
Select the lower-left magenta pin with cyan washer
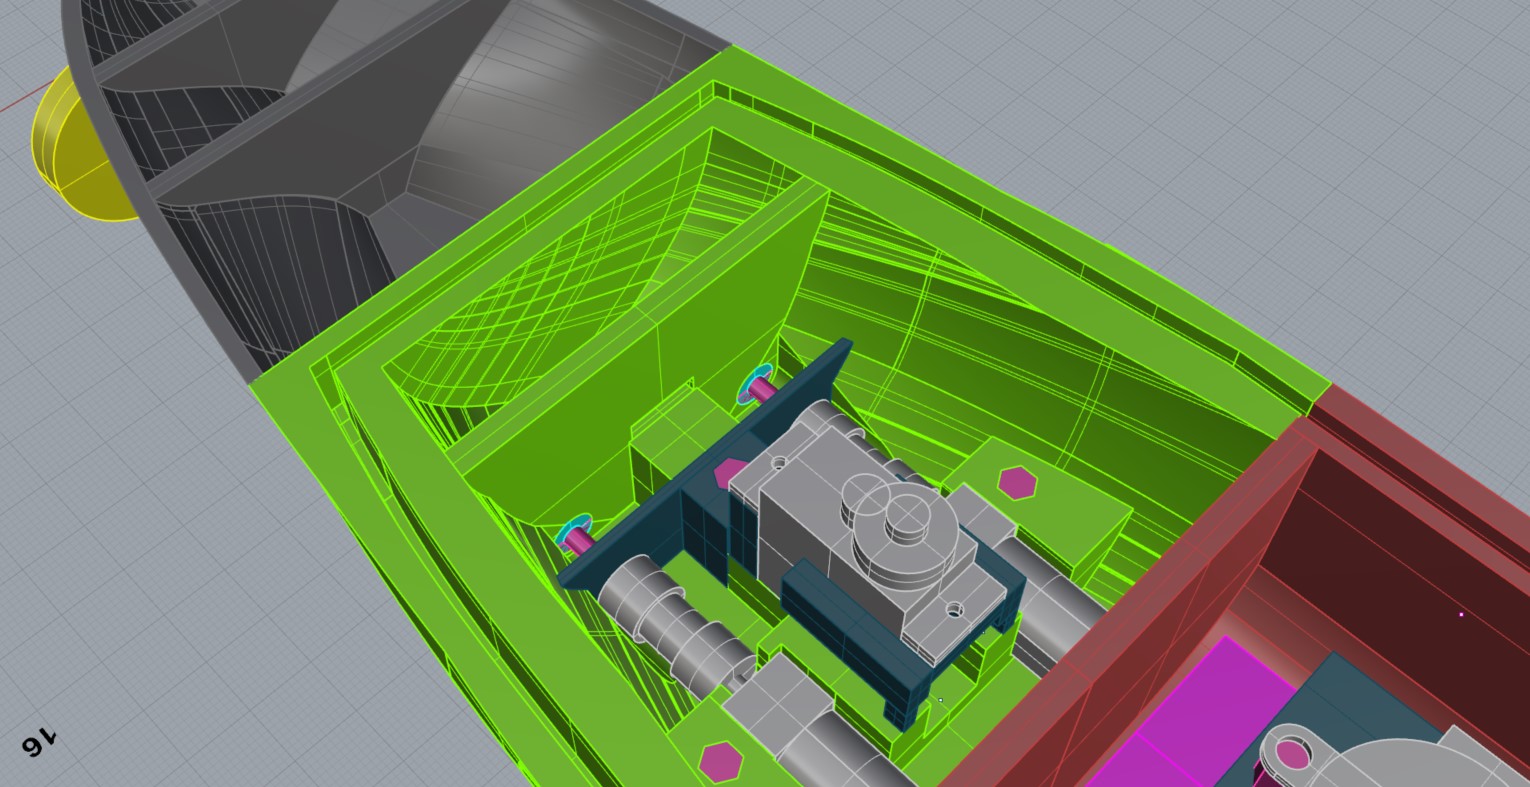click(578, 537)
